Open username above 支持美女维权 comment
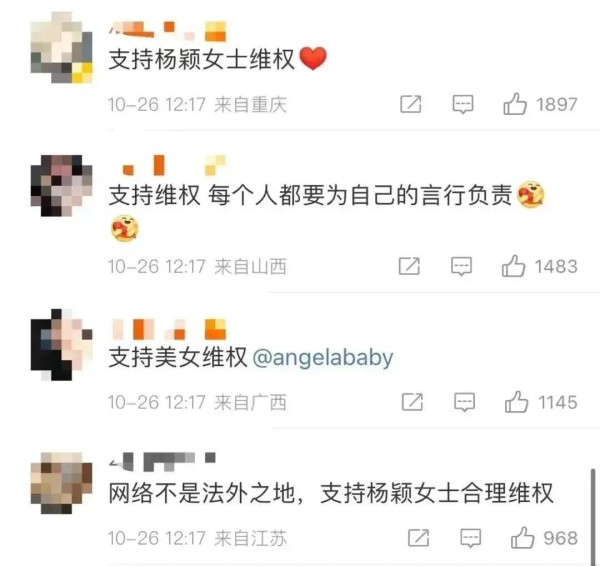600x566 pixels. (168, 329)
